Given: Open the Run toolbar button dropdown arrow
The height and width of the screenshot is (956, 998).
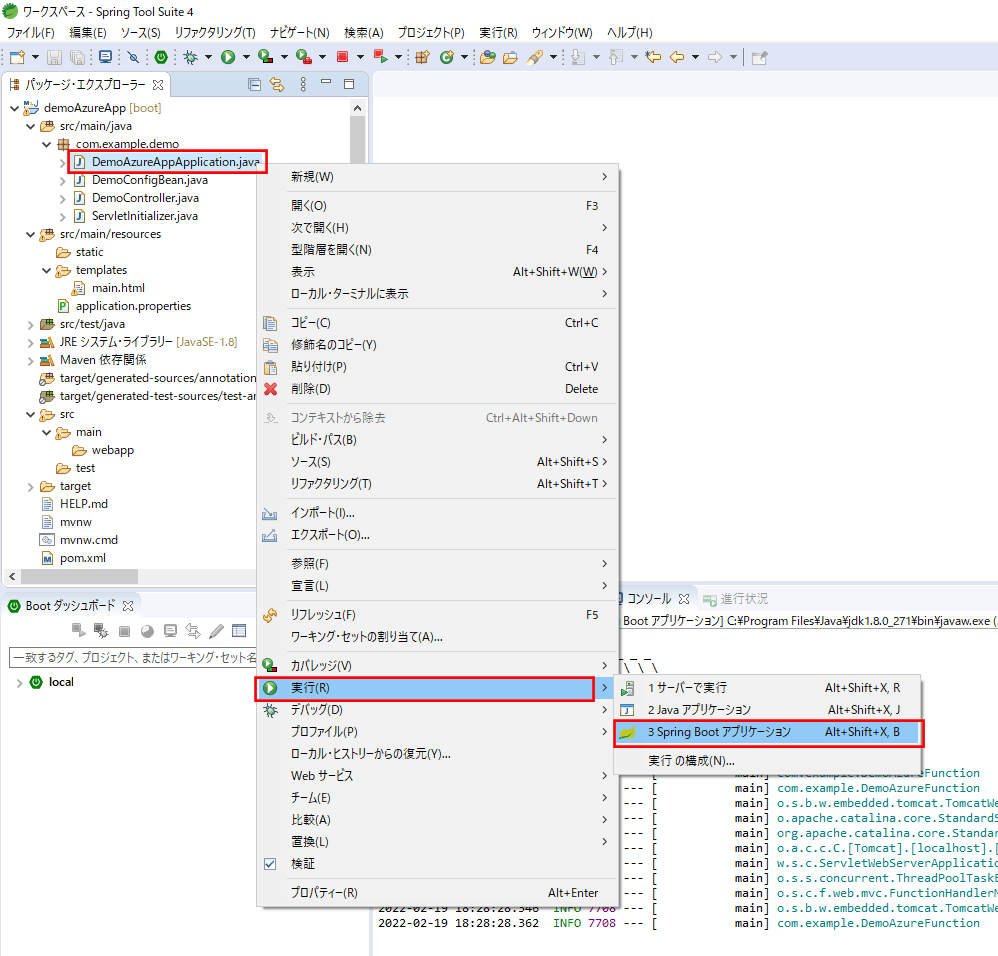Looking at the screenshot, I should point(246,57).
